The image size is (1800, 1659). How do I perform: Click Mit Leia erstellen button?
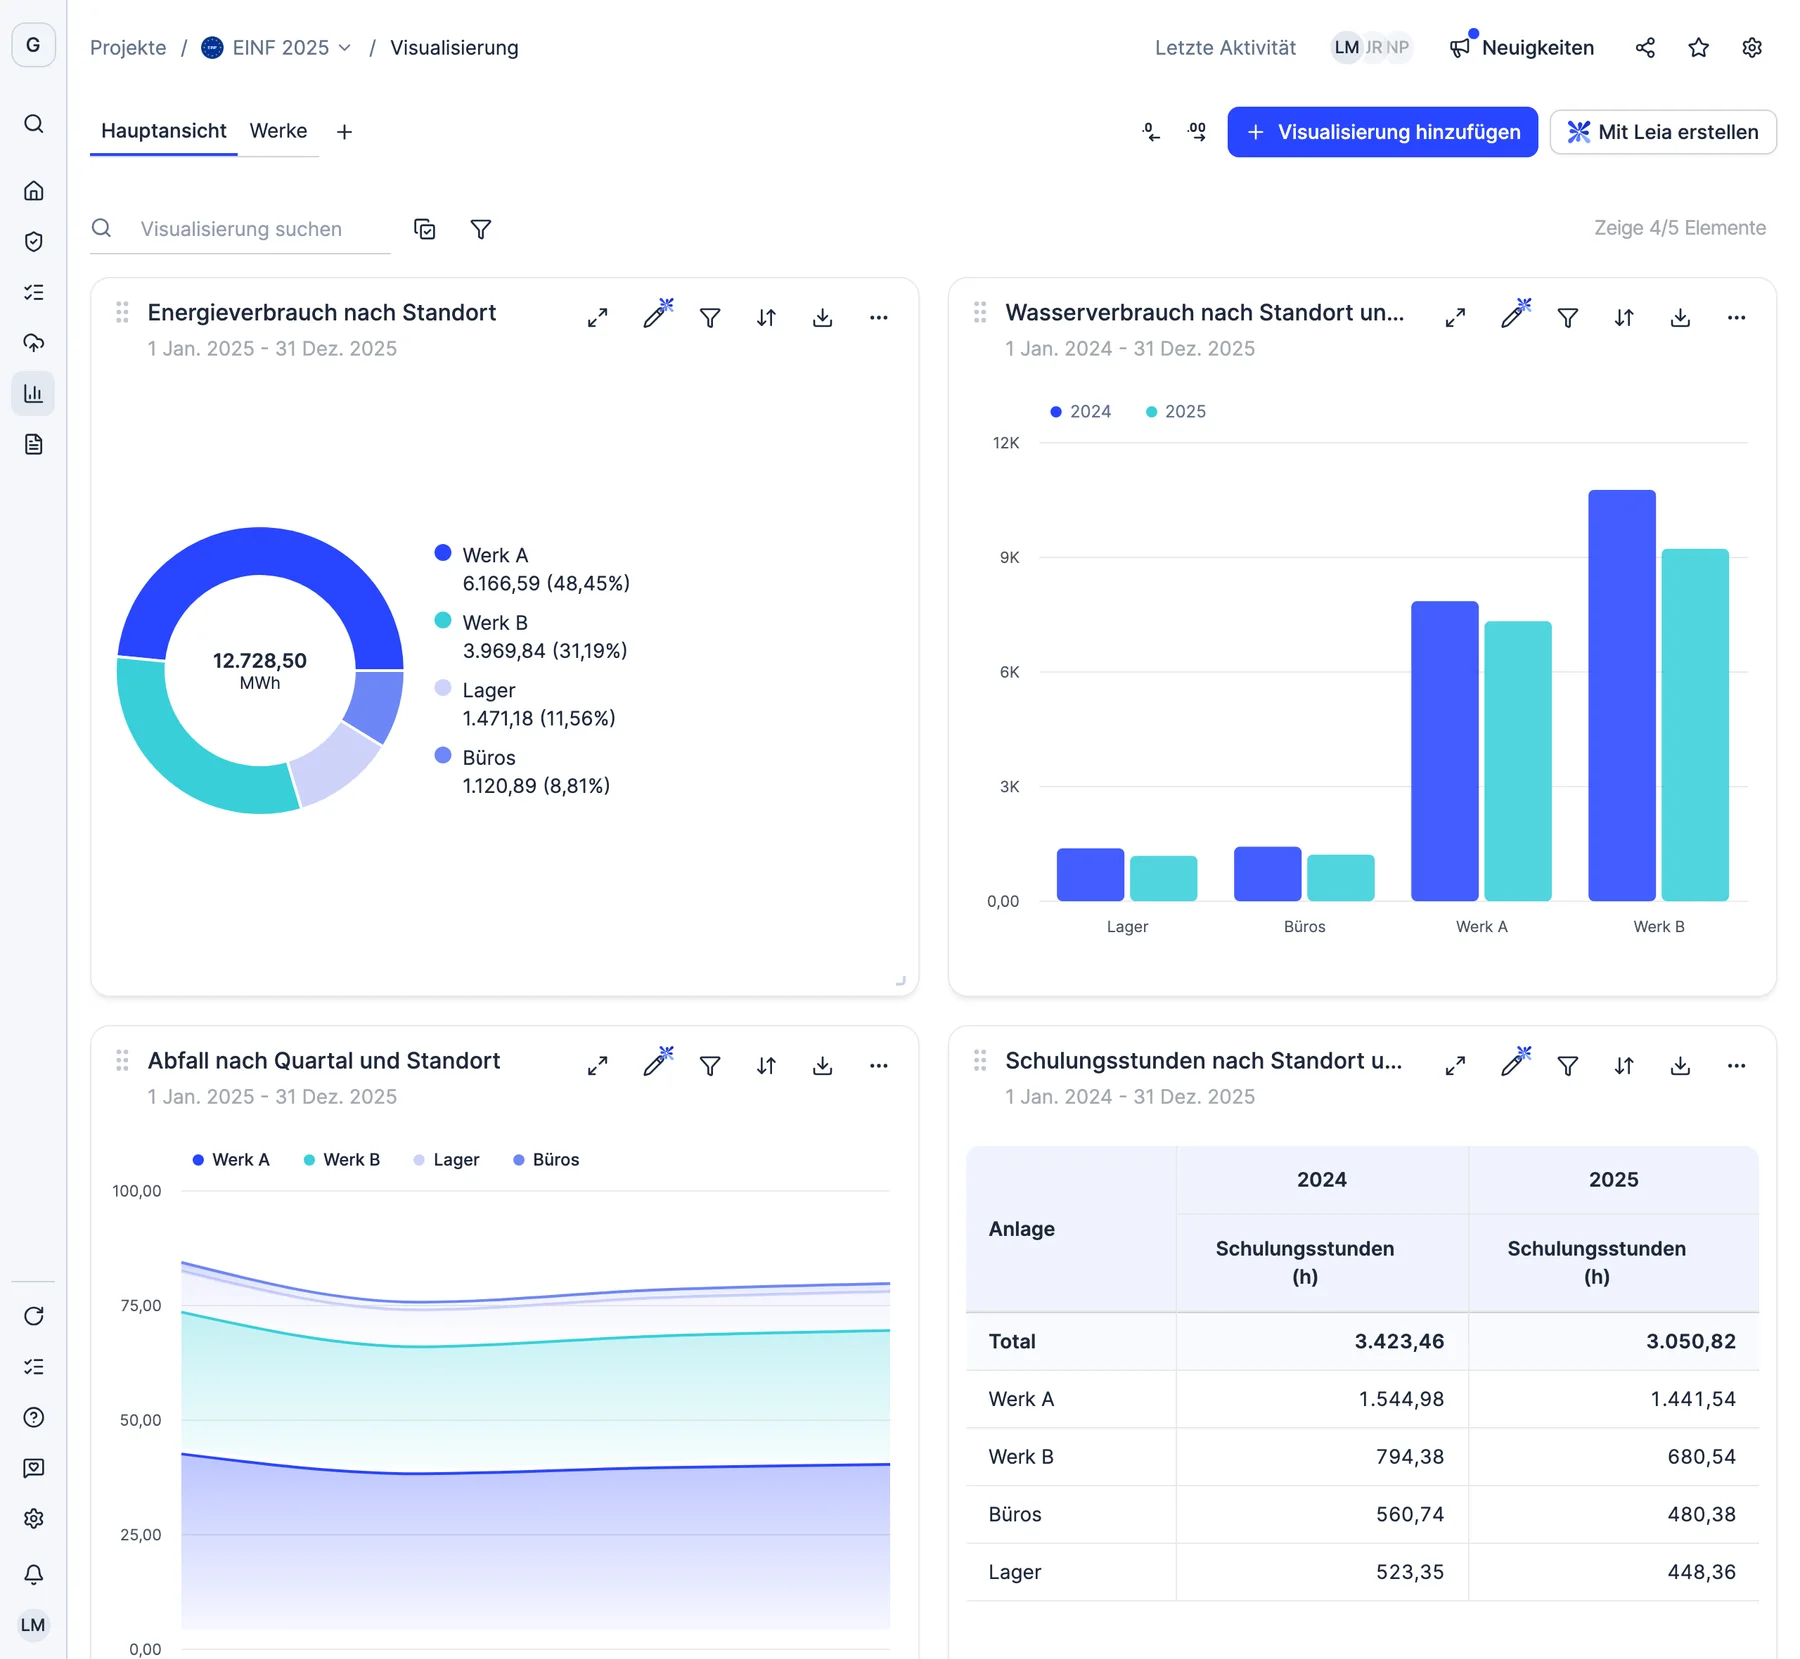pos(1662,132)
